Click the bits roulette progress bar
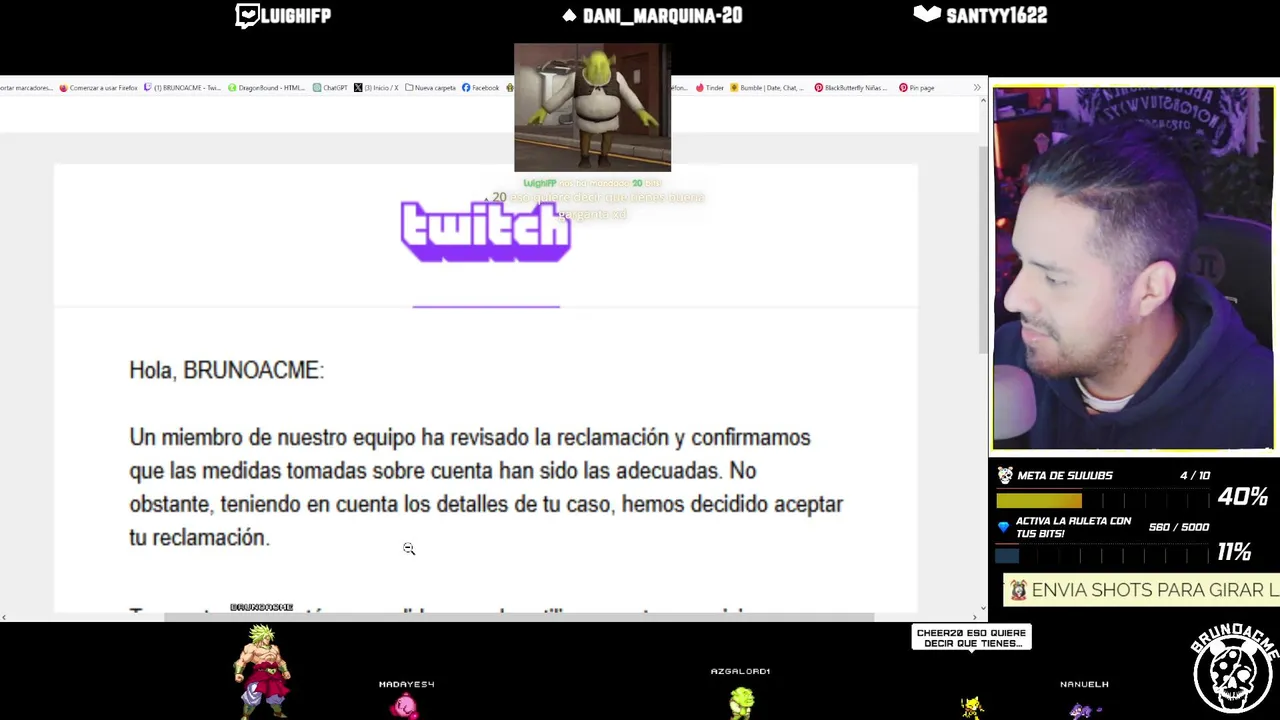Viewport: 1280px width, 720px height. [x=1101, y=556]
